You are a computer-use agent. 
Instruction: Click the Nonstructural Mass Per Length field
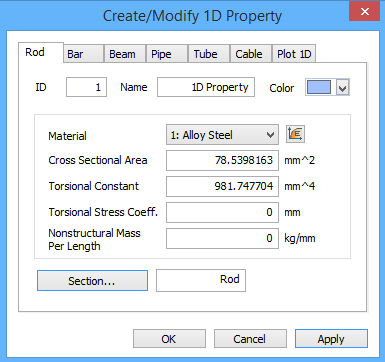click(x=222, y=238)
